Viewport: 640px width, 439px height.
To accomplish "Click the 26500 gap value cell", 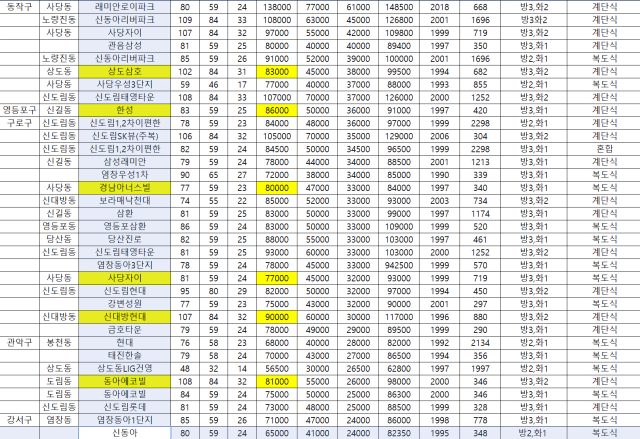I will pyautogui.click(x=358, y=368).
